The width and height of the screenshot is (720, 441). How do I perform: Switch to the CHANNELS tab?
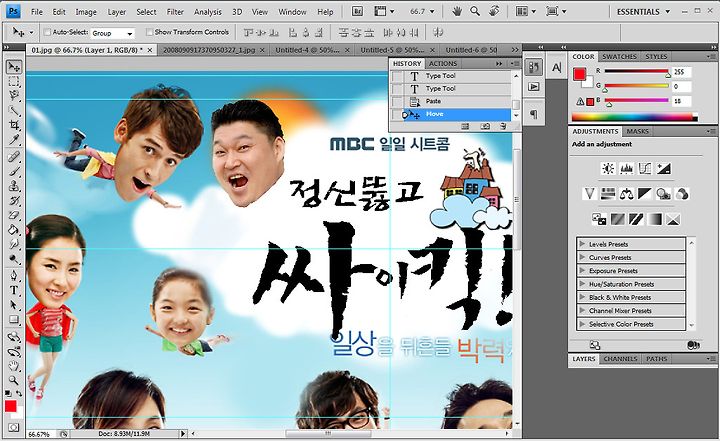pos(620,359)
